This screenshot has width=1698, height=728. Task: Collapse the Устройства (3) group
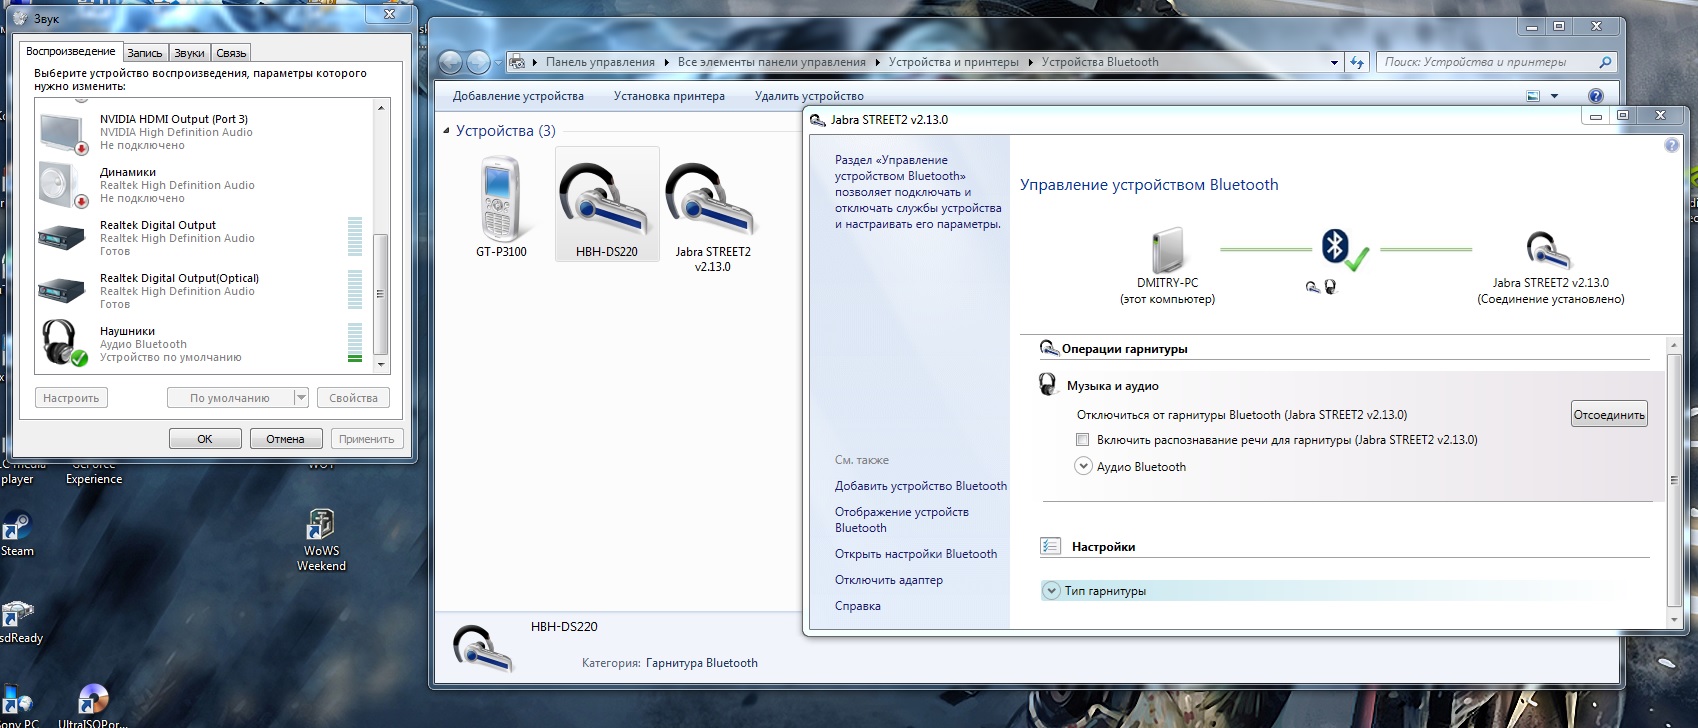pyautogui.click(x=447, y=131)
